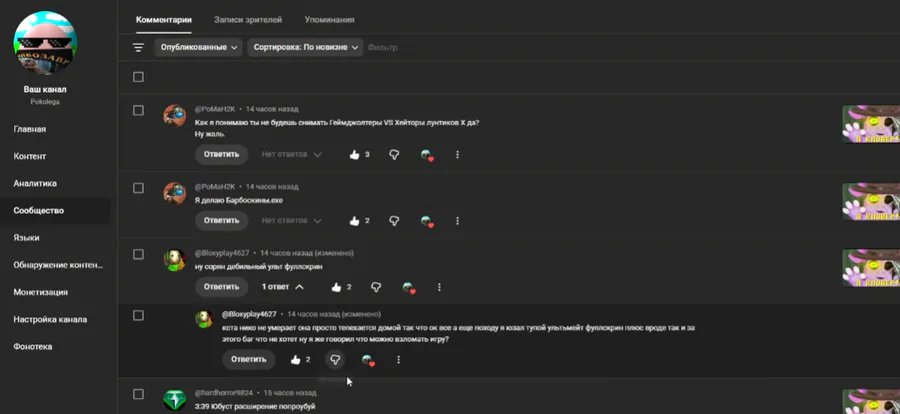900x414 pixels.
Task: Collapse the '1 ответ' replies thread
Action: (282, 287)
